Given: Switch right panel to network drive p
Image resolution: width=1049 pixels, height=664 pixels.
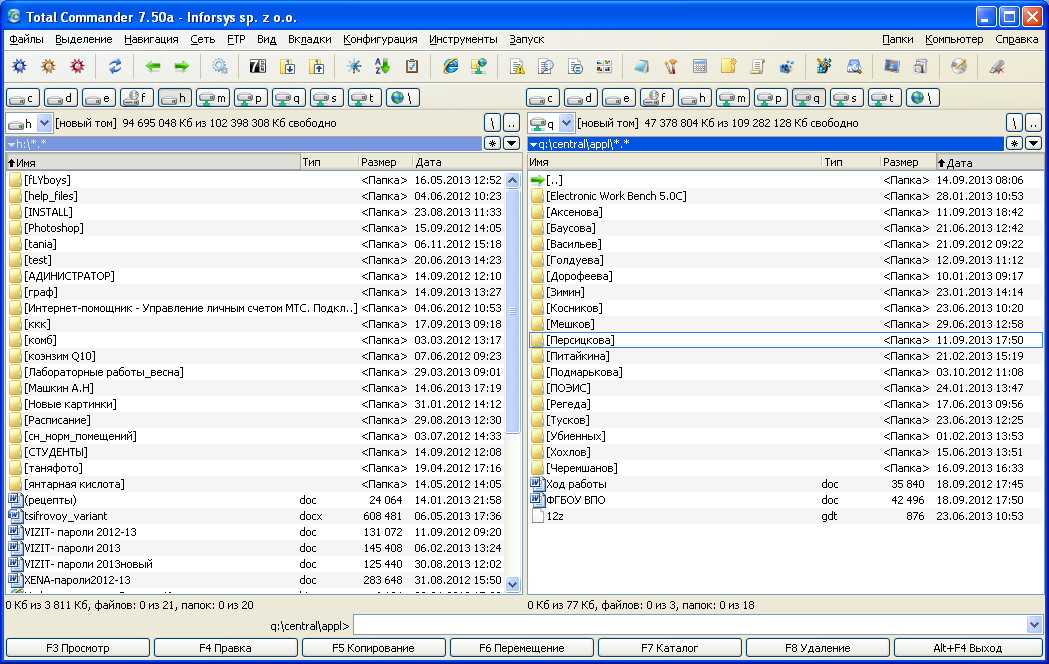Looking at the screenshot, I should (x=771, y=98).
